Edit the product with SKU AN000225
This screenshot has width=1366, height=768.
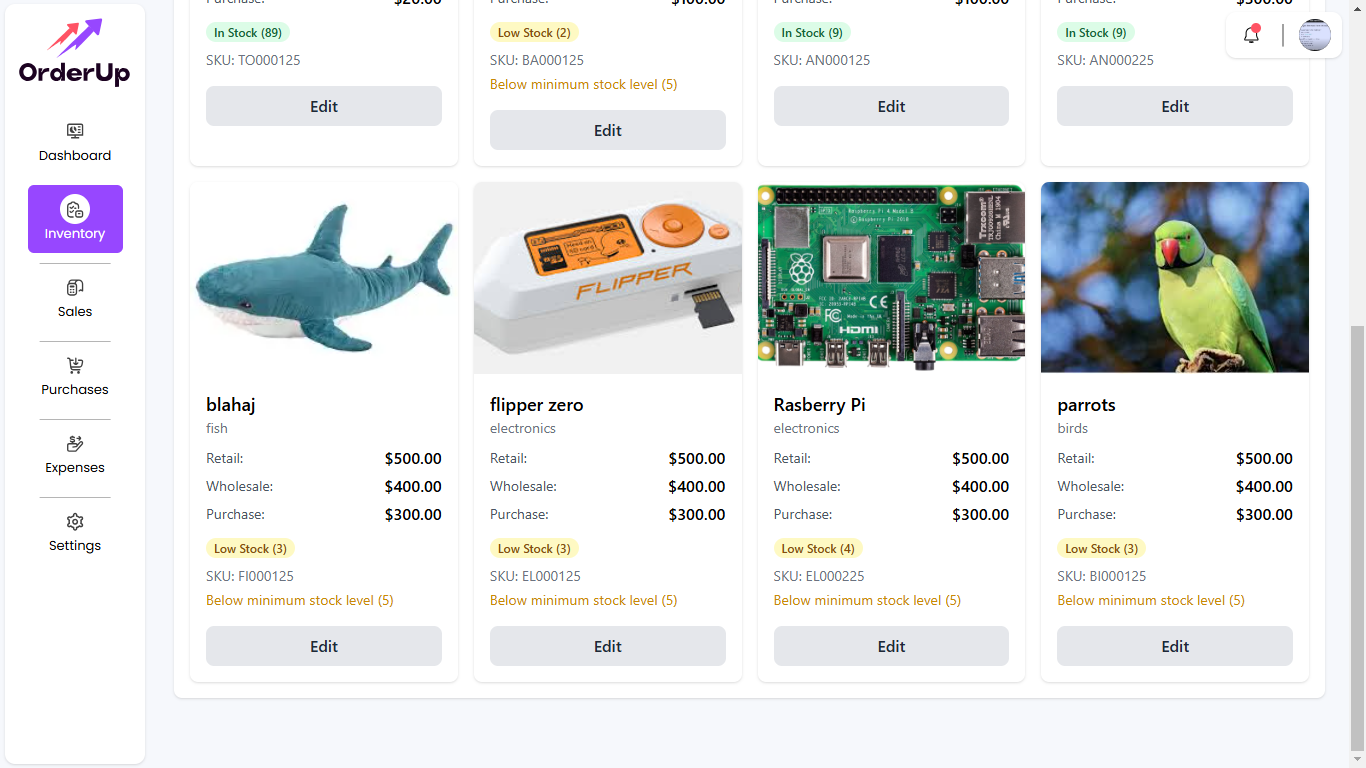[x=1175, y=106]
